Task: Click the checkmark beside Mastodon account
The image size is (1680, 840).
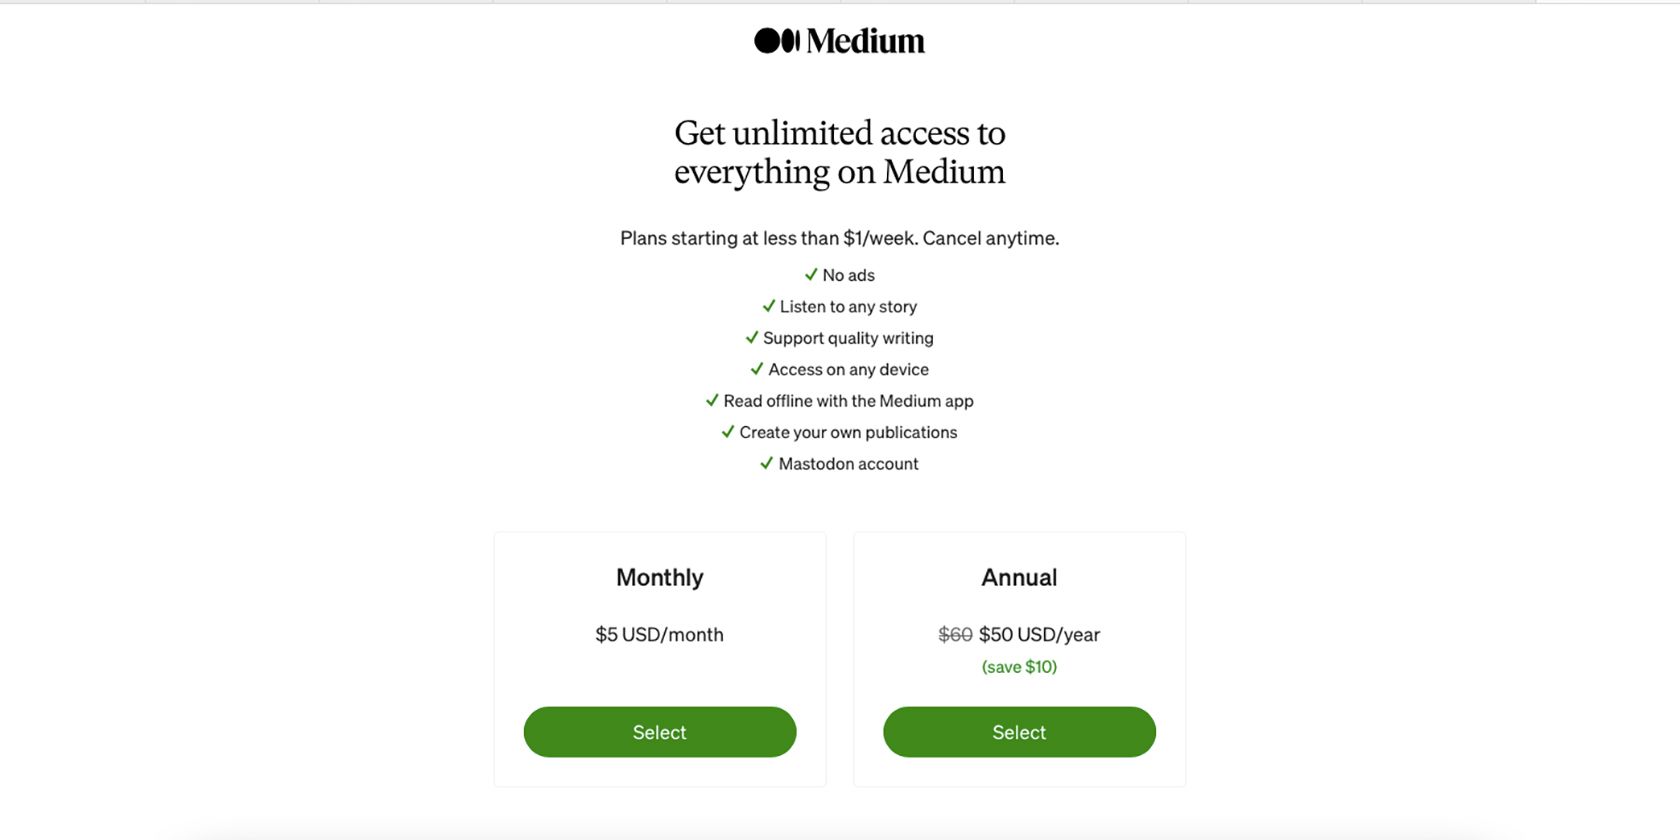Action: point(766,463)
